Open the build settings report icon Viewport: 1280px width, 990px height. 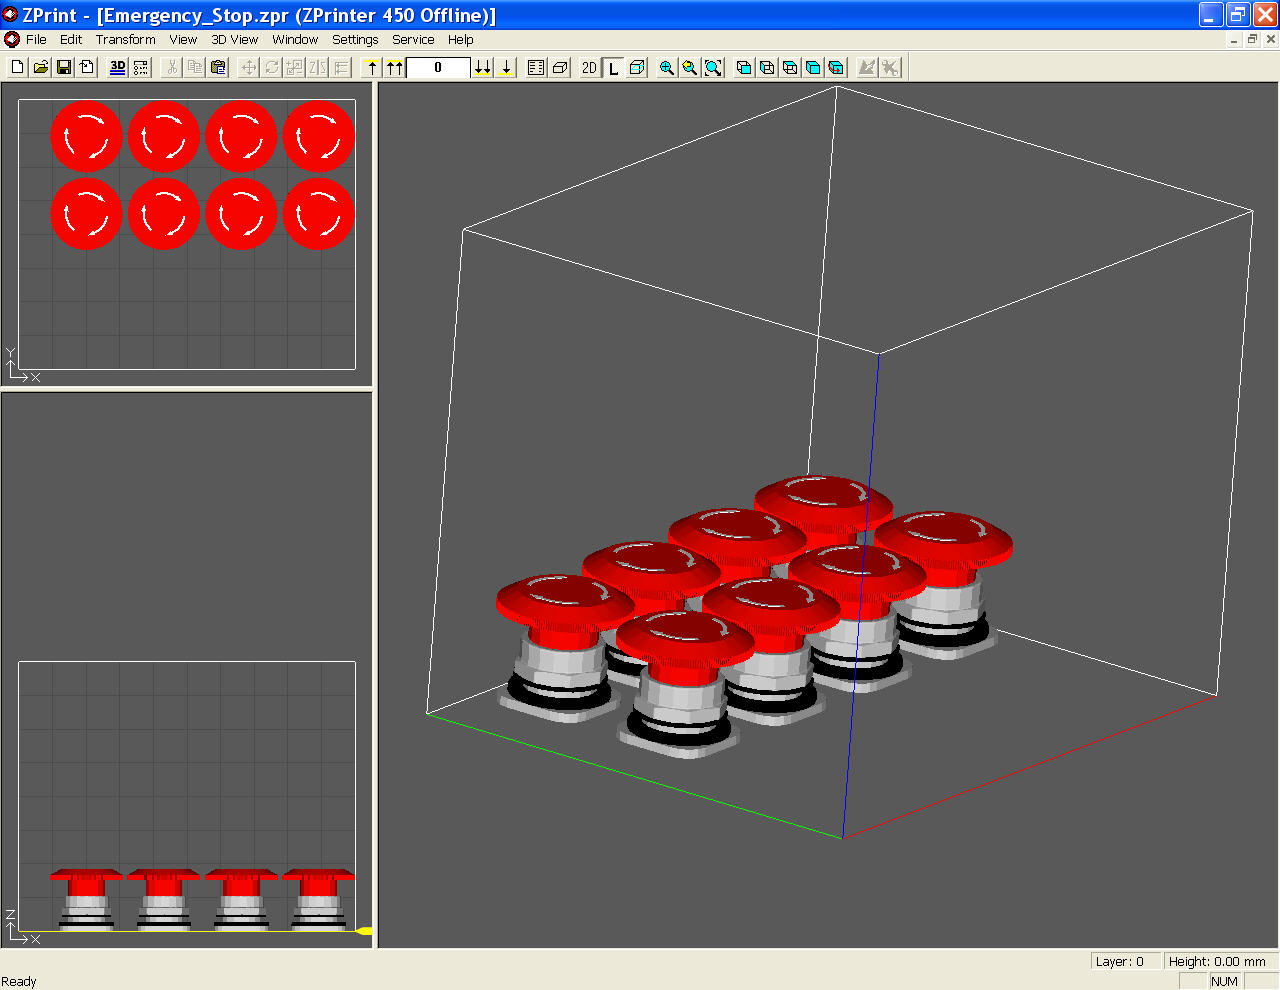(x=535, y=67)
